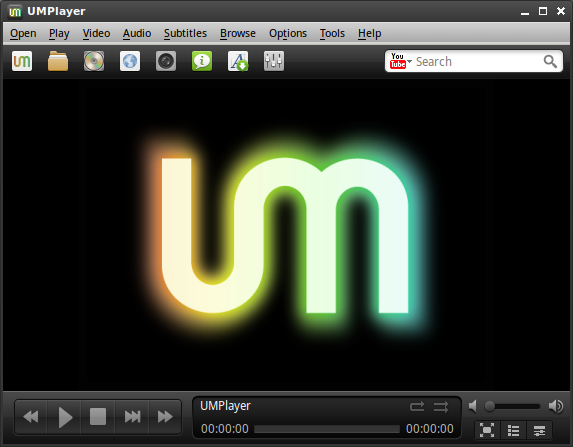Open disc using the CD icon
The height and width of the screenshot is (447, 573).
tap(94, 61)
